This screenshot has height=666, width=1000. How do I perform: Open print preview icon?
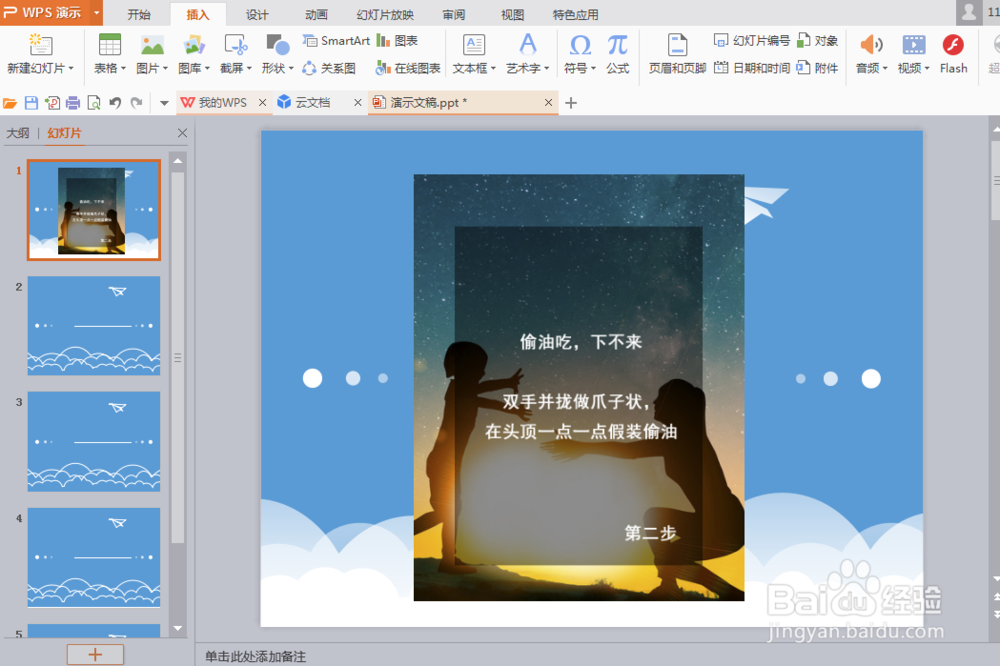coord(94,103)
